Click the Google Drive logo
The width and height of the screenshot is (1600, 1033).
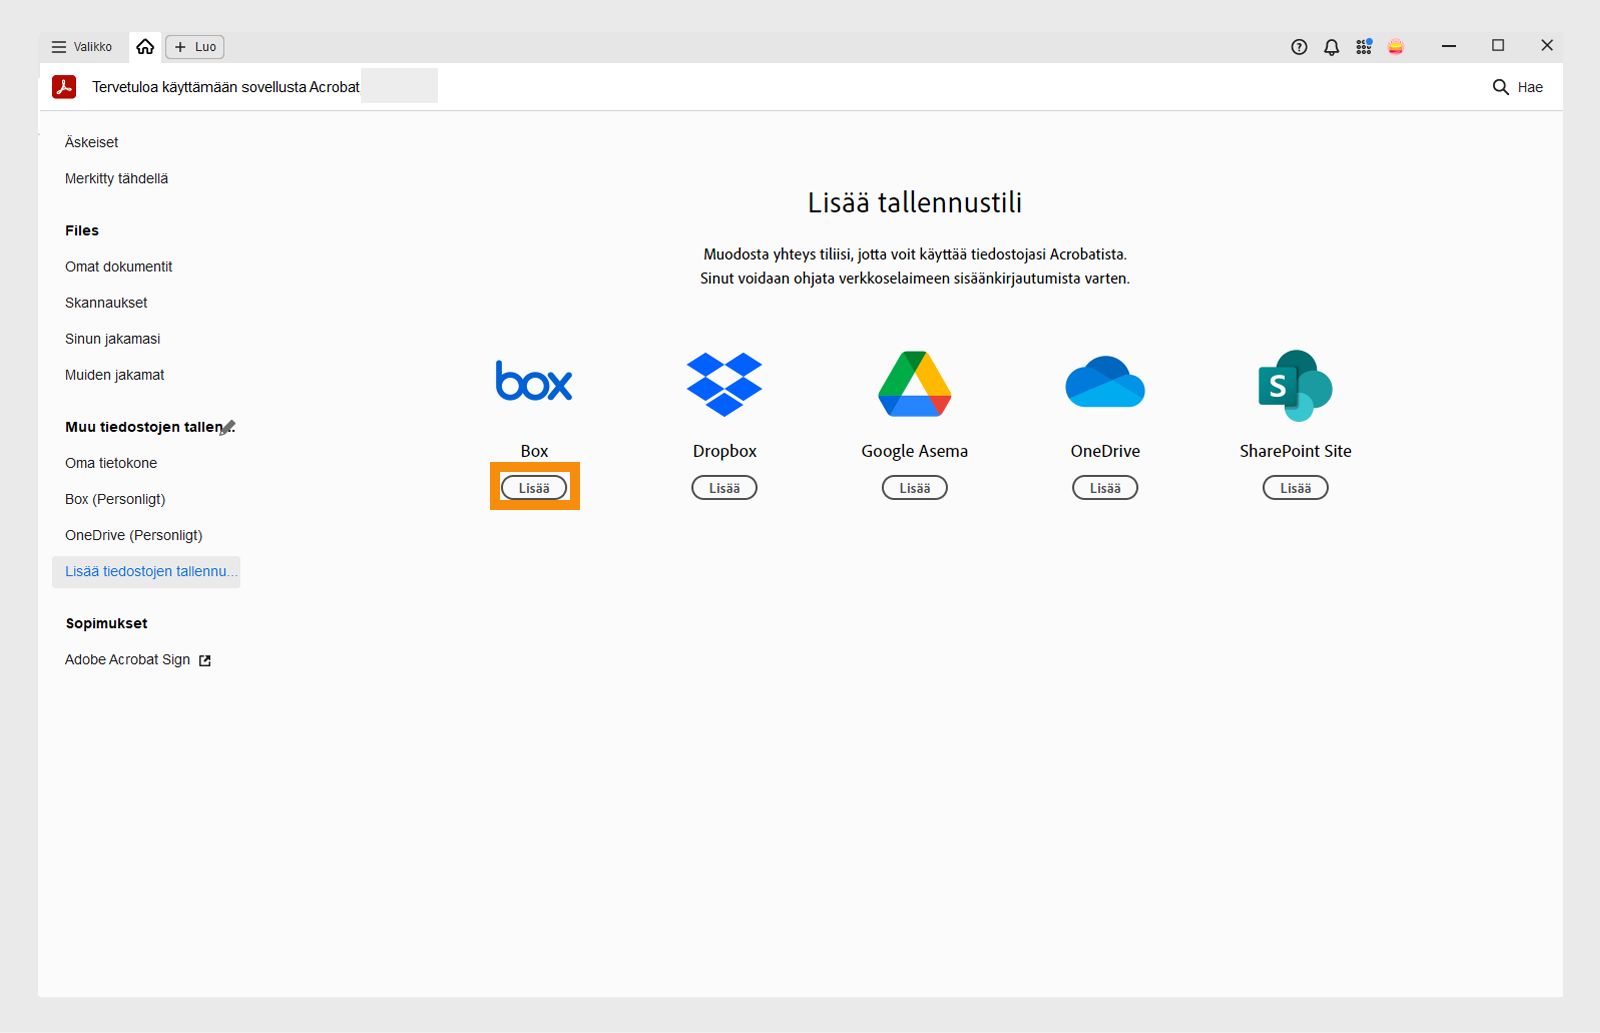(915, 384)
